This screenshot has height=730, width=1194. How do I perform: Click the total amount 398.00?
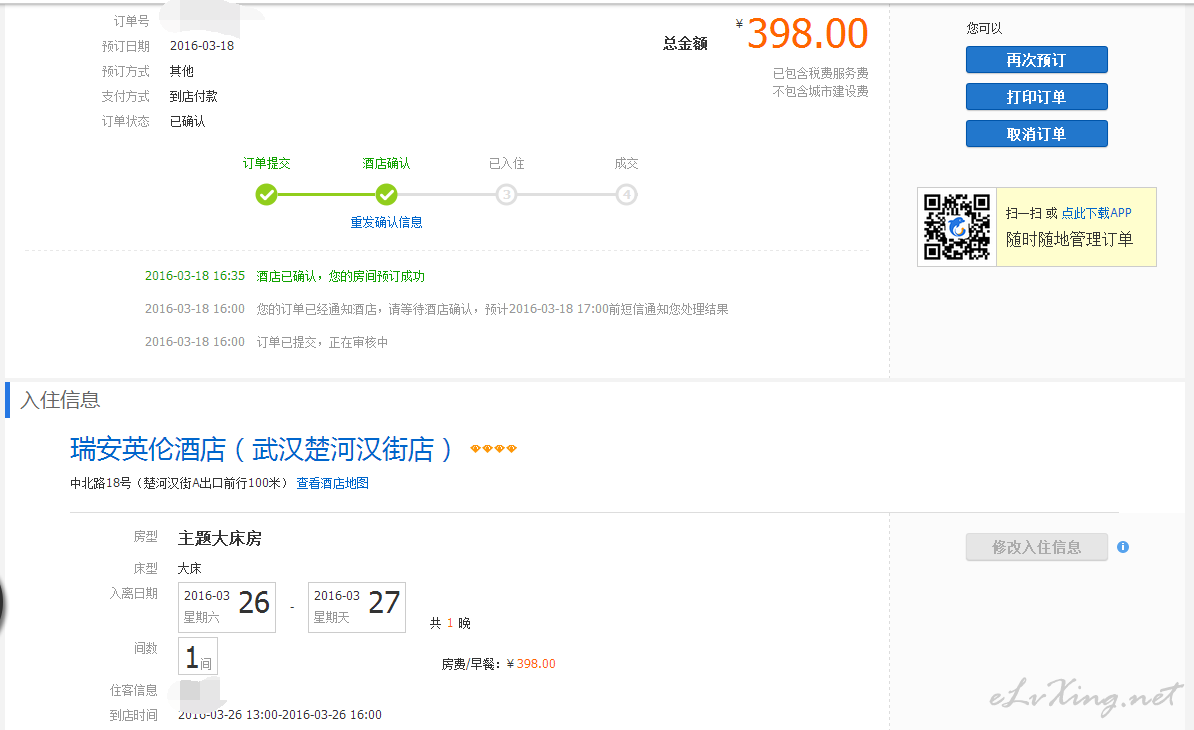807,34
